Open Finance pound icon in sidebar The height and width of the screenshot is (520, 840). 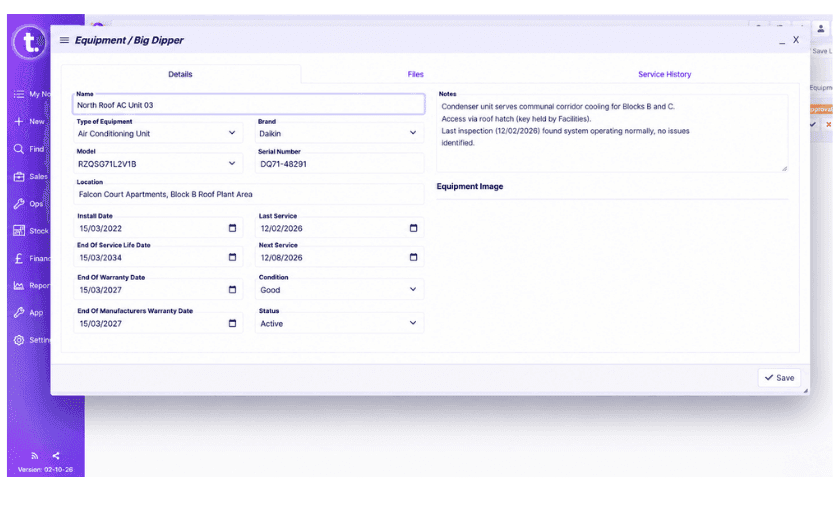click(x=19, y=259)
